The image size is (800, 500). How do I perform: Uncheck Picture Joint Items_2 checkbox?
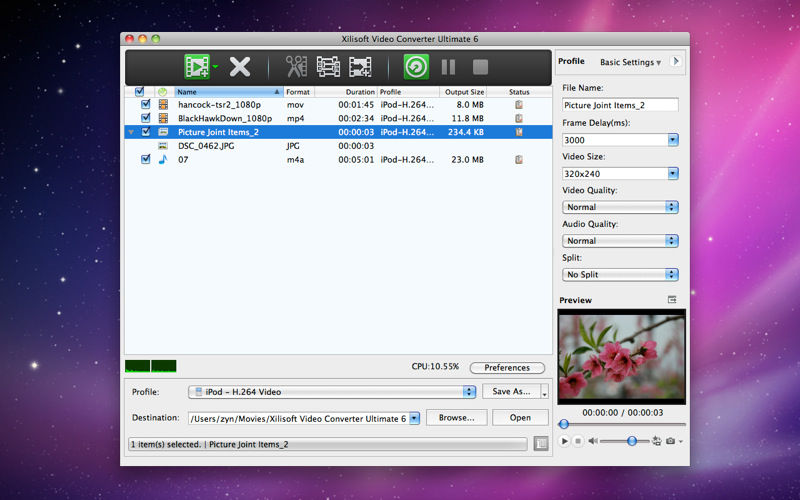coord(145,132)
